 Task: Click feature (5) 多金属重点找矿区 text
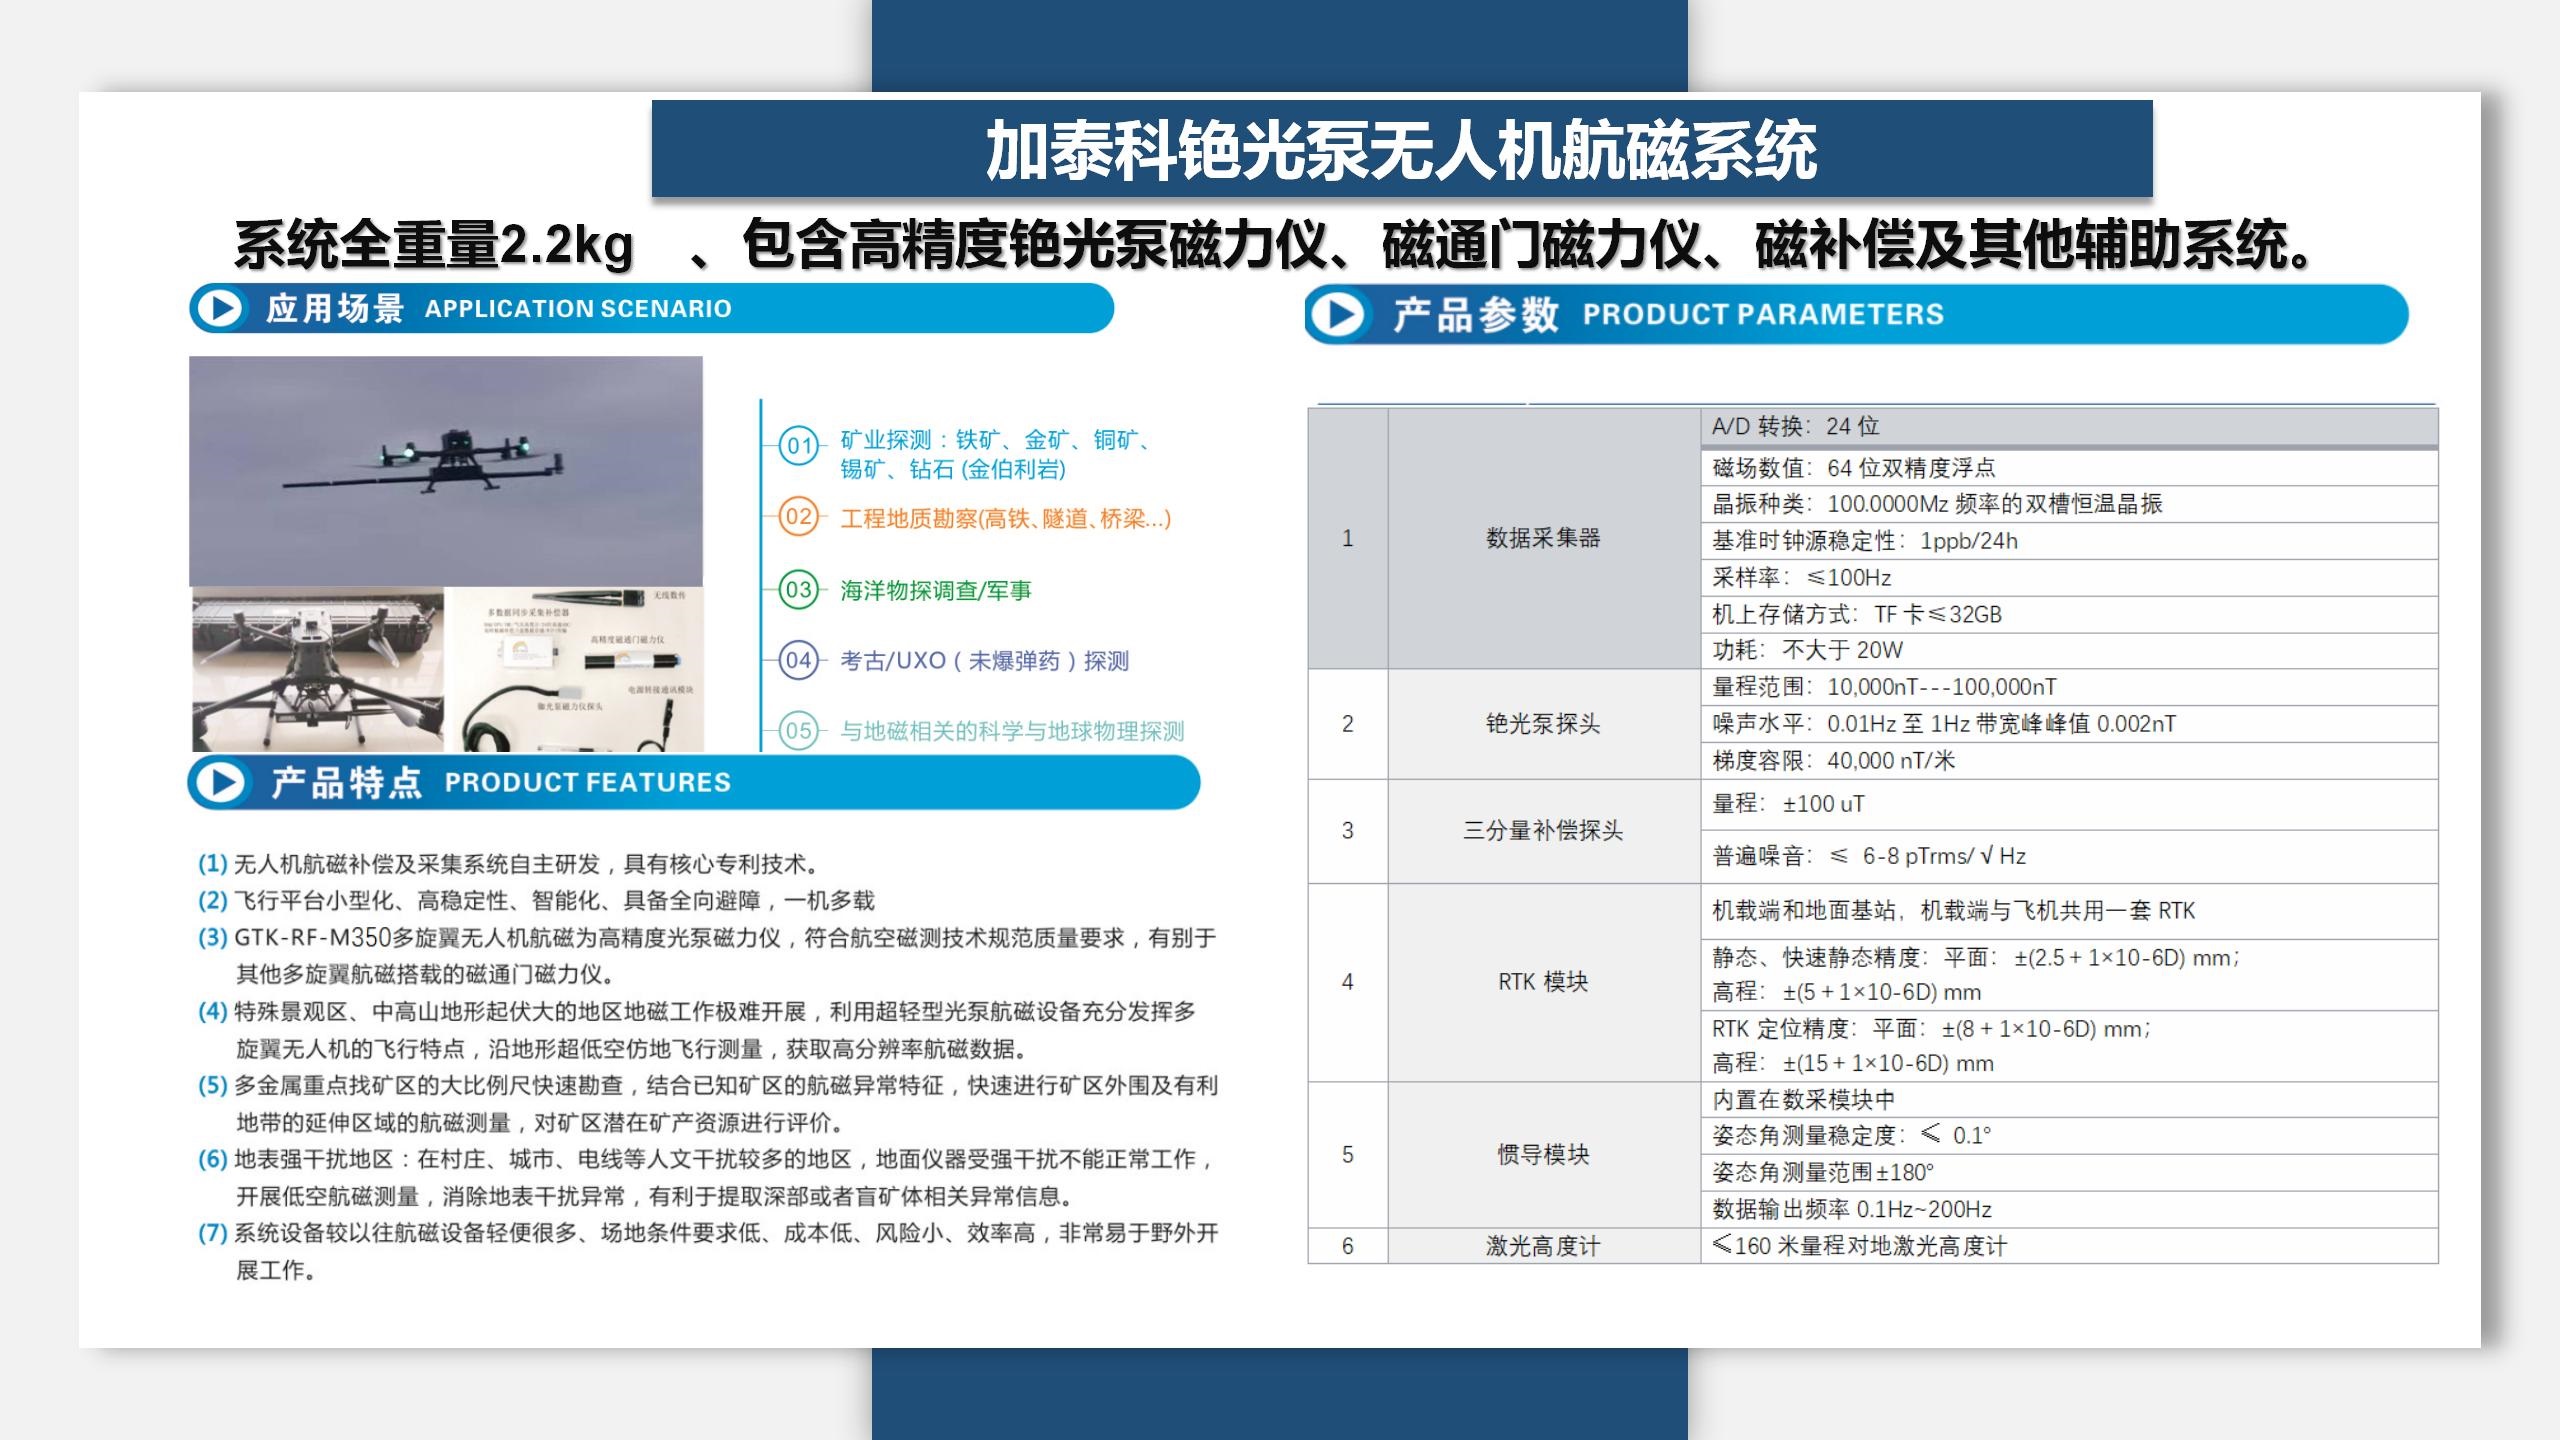tap(708, 1104)
